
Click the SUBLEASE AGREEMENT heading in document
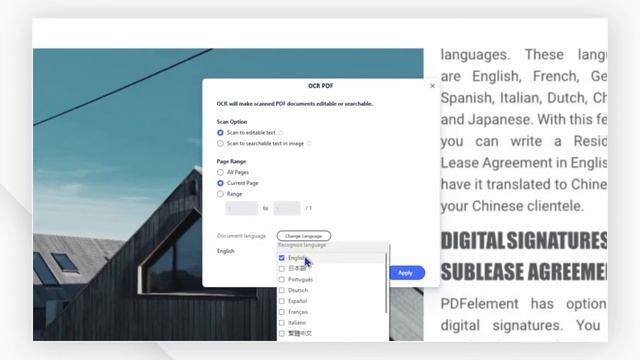point(524,272)
